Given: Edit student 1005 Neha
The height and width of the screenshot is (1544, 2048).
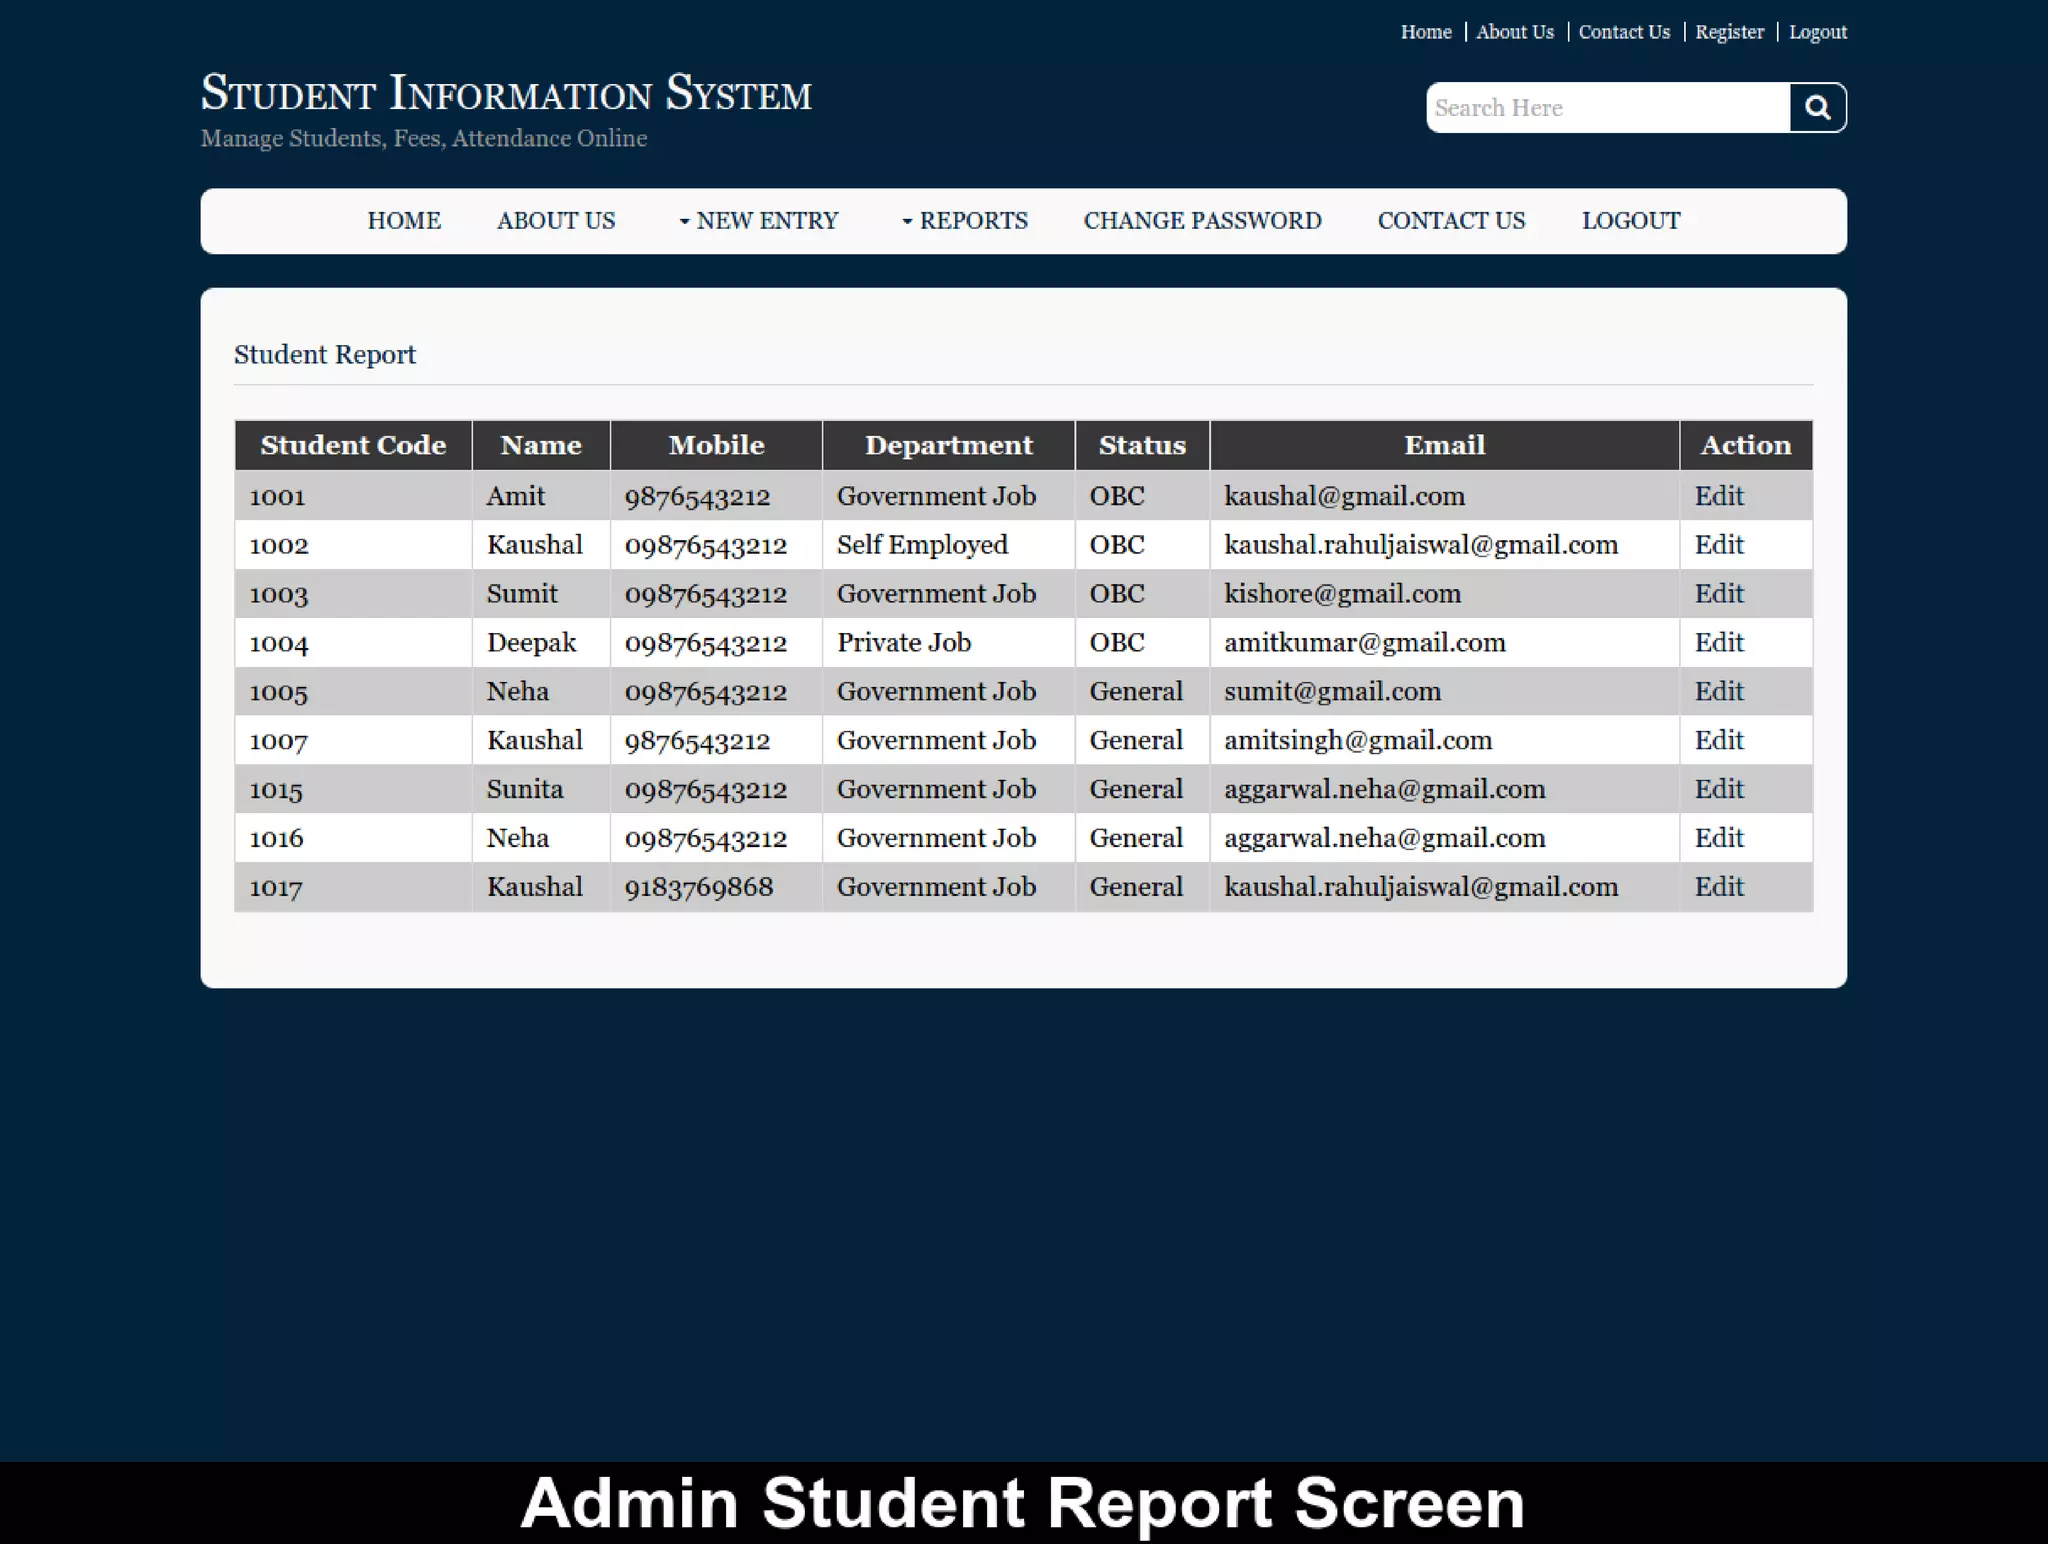Looking at the screenshot, I should (x=1719, y=692).
